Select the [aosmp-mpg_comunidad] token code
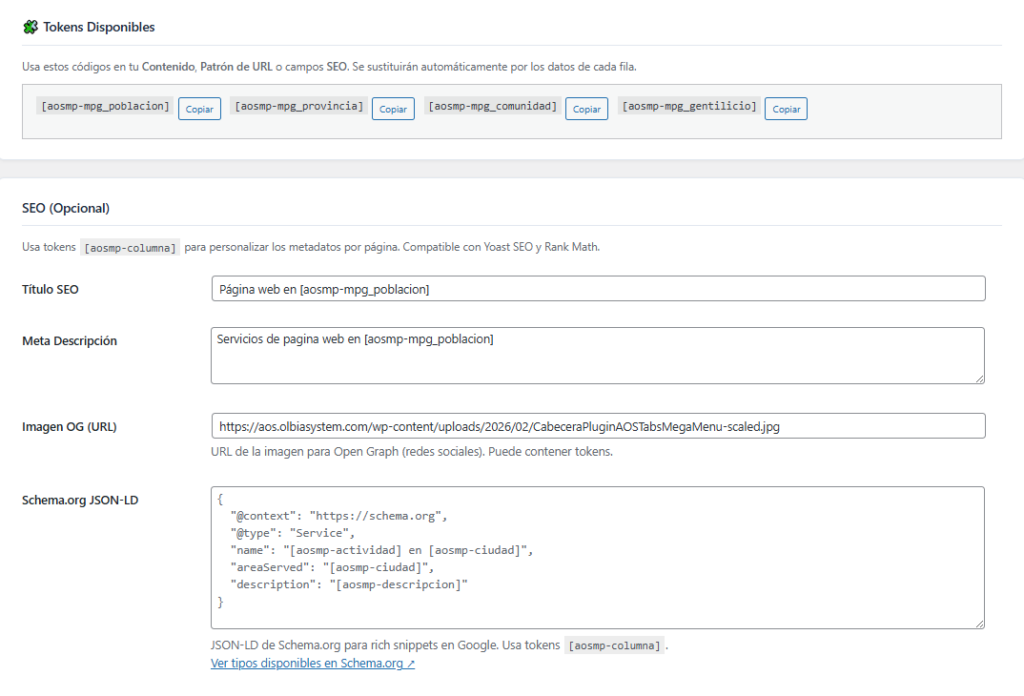The width and height of the screenshot is (1024, 696). coord(493,106)
